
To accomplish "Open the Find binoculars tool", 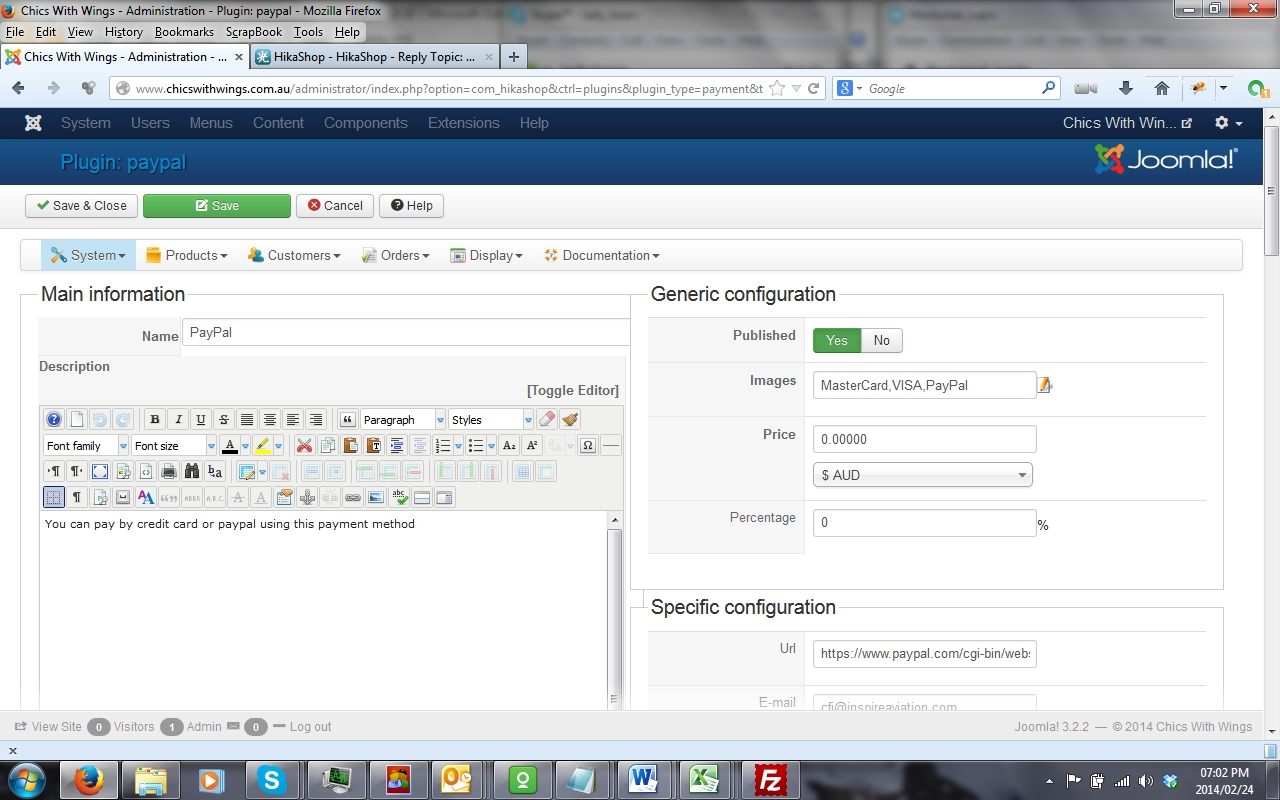I will pyautogui.click(x=192, y=472).
